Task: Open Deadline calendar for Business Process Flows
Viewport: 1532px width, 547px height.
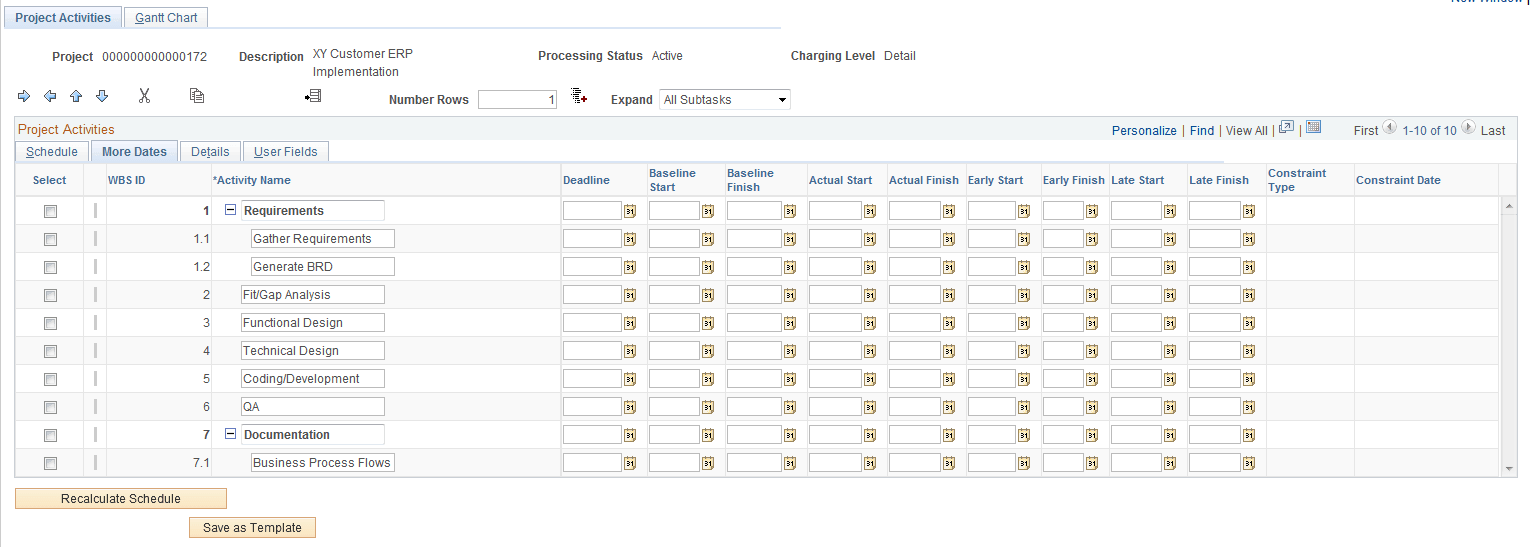Action: pyautogui.click(x=631, y=463)
